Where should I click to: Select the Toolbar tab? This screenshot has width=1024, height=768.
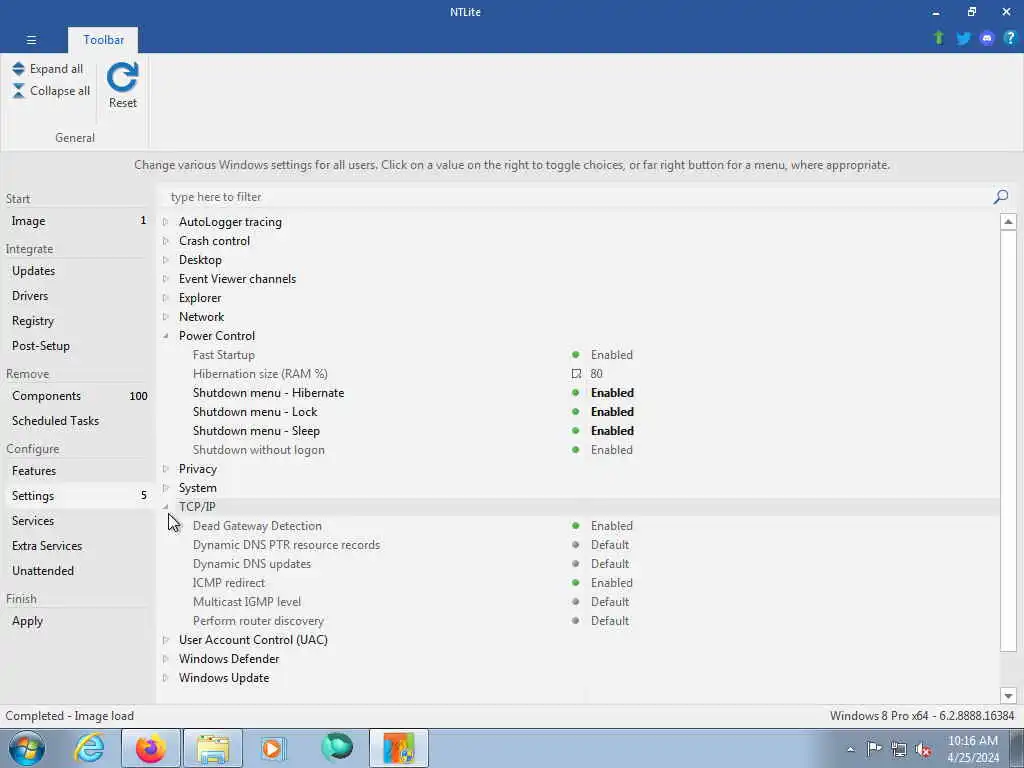tap(103, 40)
